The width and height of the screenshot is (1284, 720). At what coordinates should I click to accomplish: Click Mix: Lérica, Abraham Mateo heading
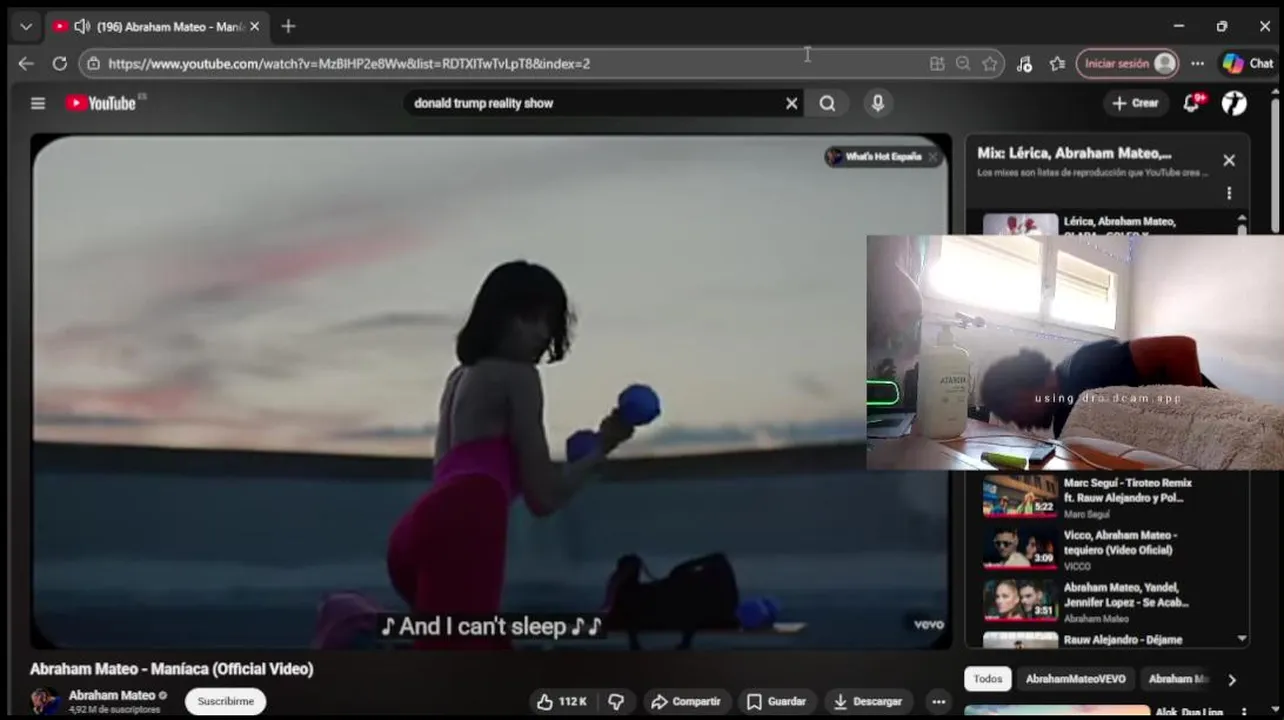1074,154
